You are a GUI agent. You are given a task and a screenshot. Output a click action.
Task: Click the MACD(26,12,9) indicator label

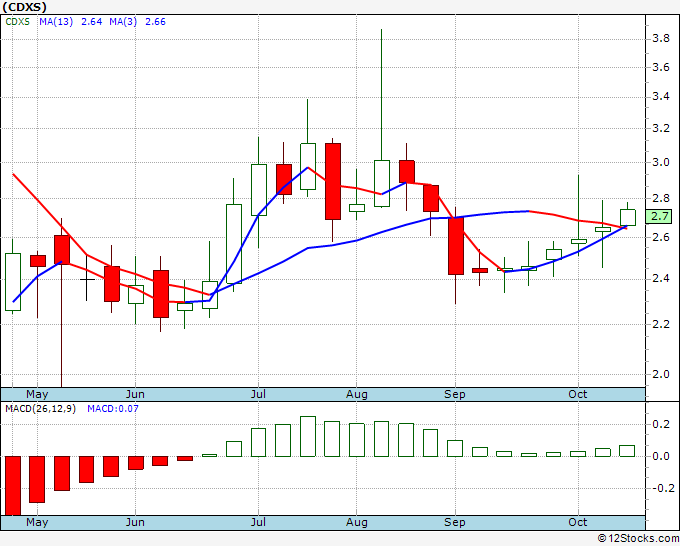click(x=40, y=409)
